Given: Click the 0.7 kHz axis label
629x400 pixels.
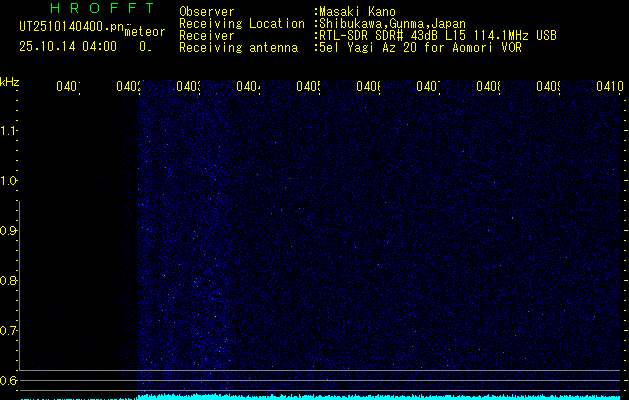Looking at the screenshot, I should coord(8,331).
